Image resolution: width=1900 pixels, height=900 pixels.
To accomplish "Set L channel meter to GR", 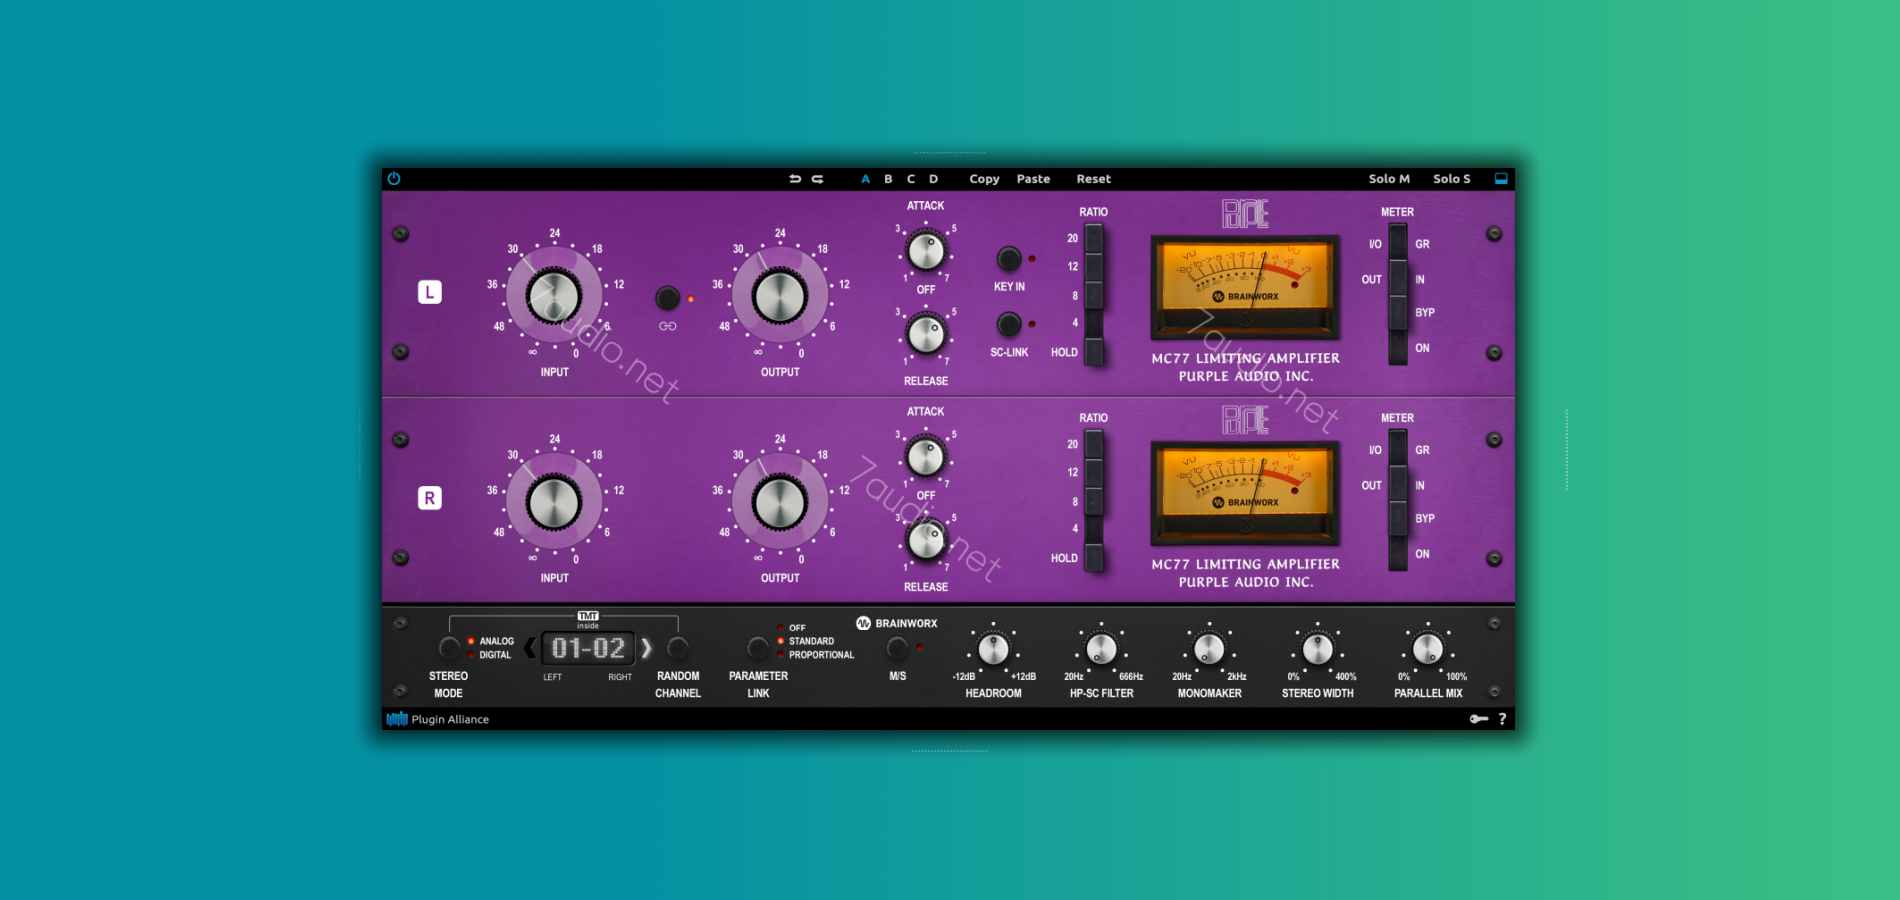I will 1398,243.
